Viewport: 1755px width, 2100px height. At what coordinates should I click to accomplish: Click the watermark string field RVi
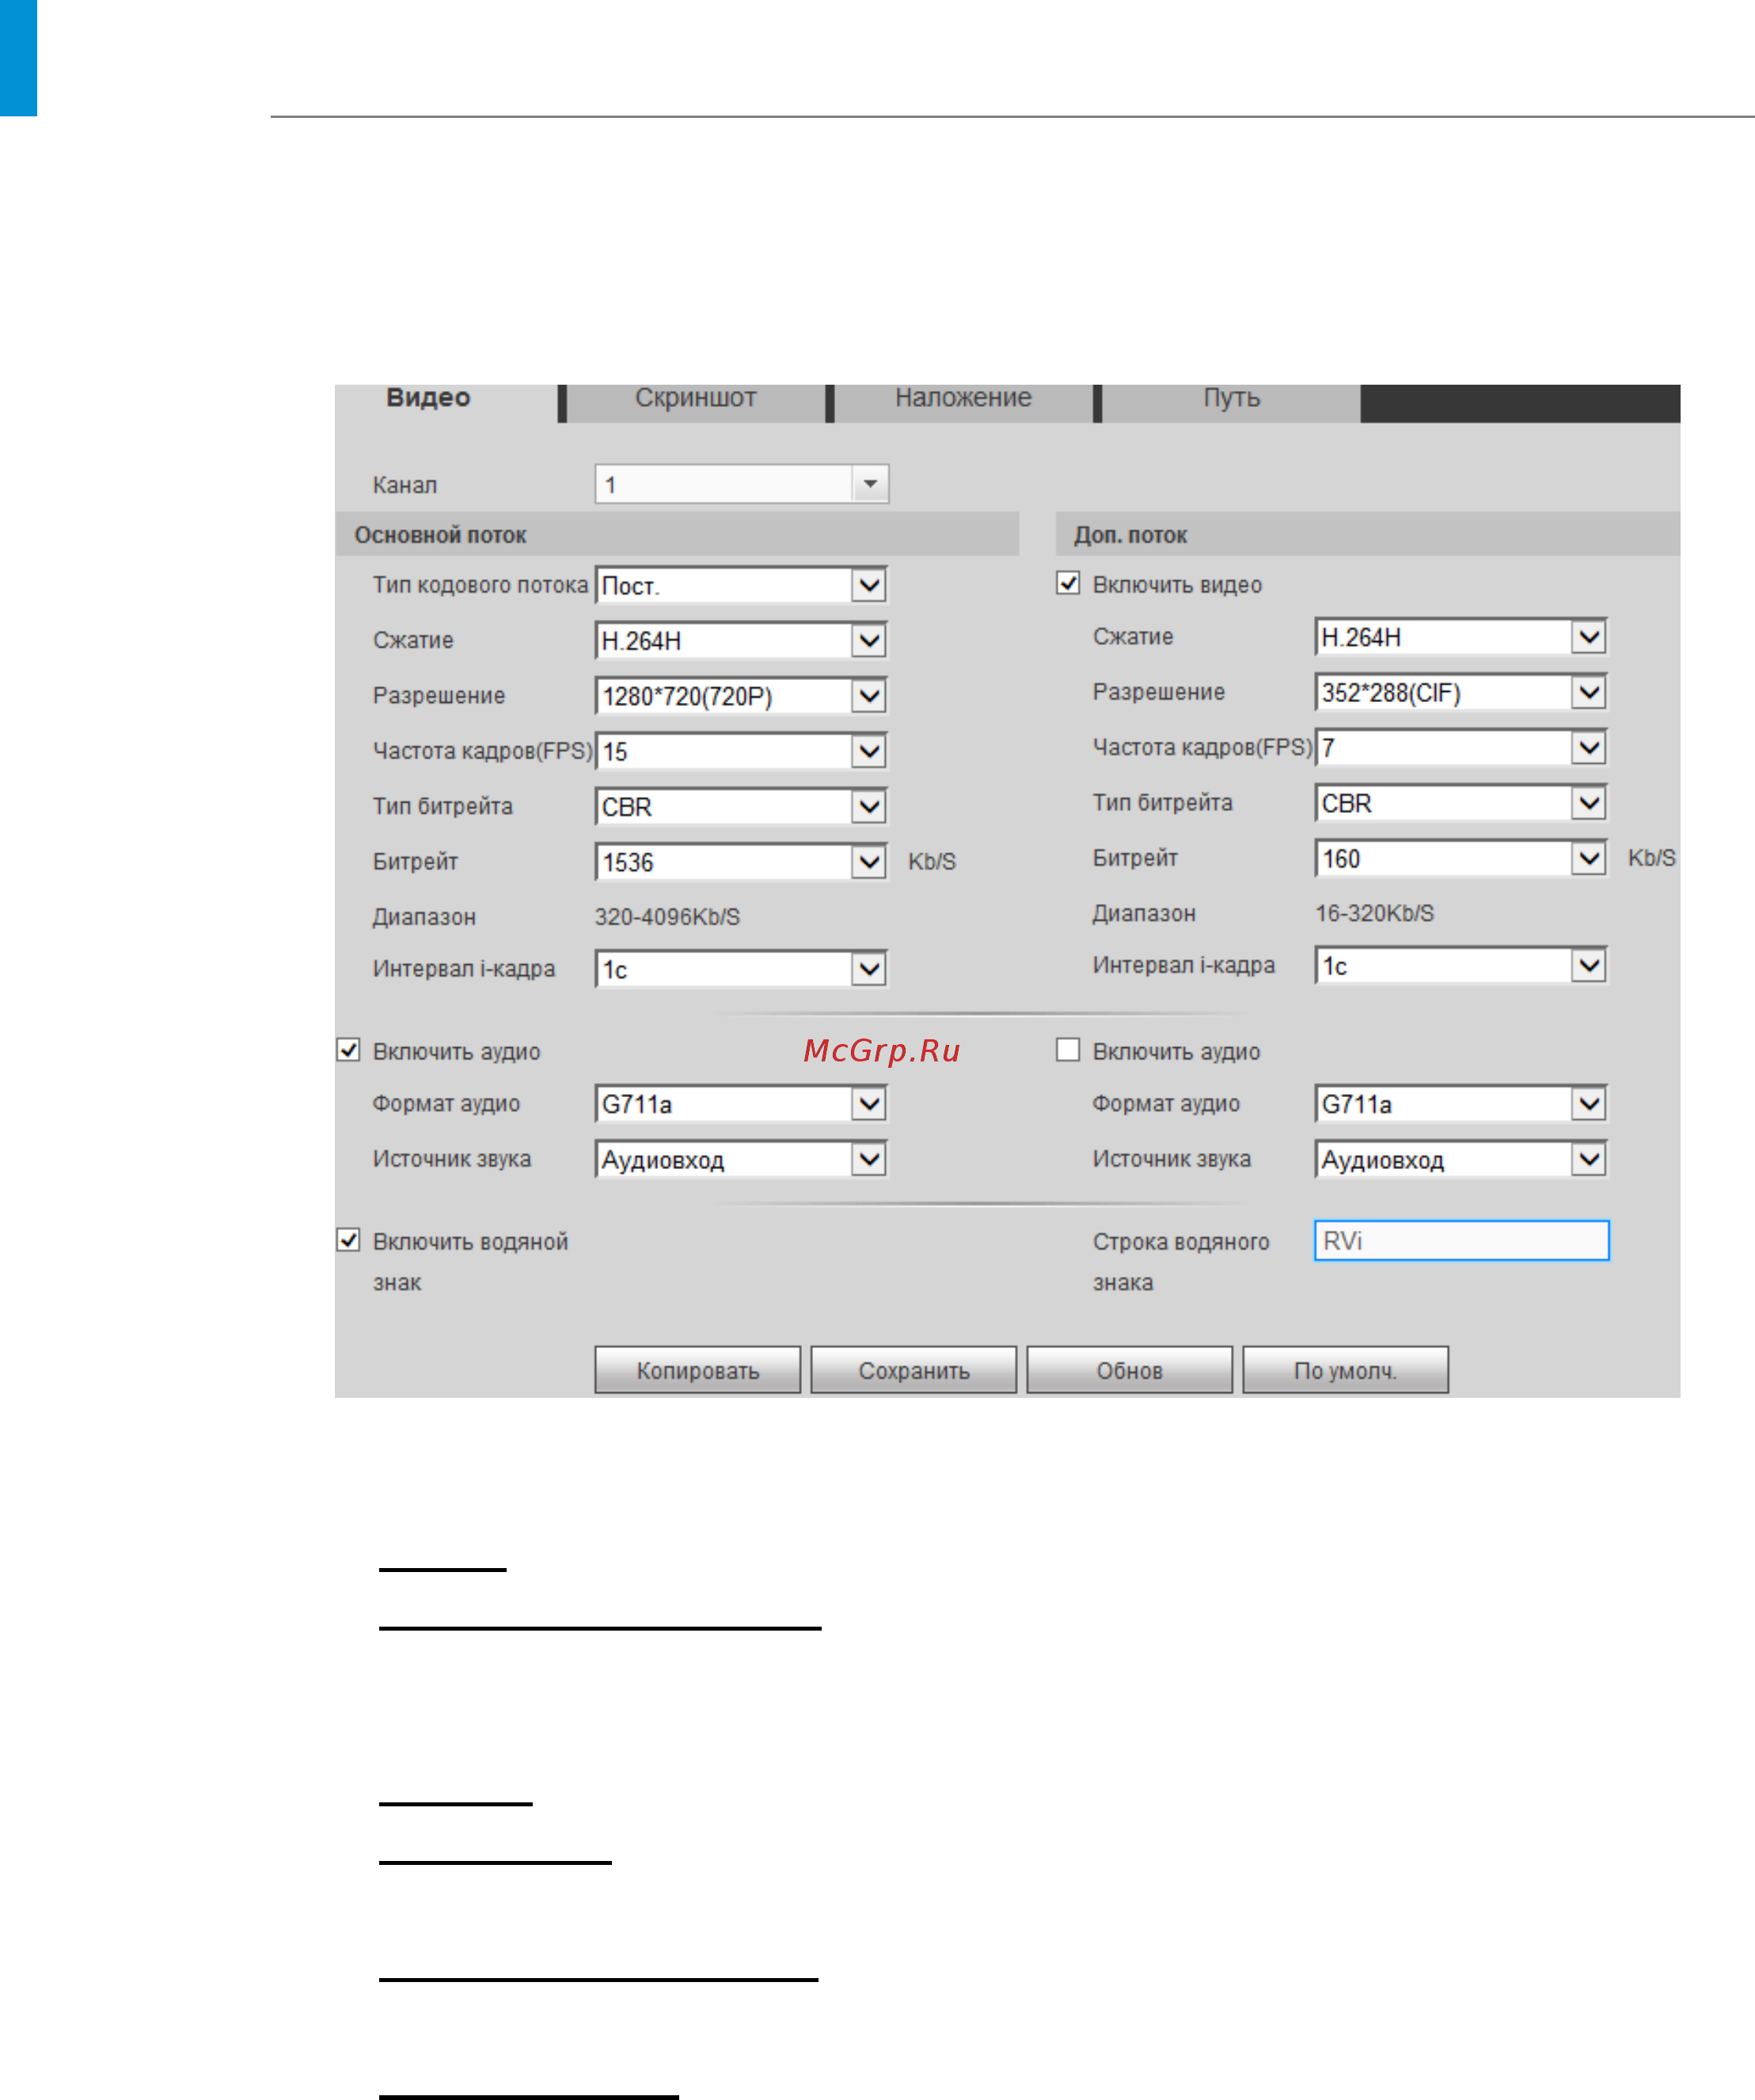(x=1461, y=1240)
